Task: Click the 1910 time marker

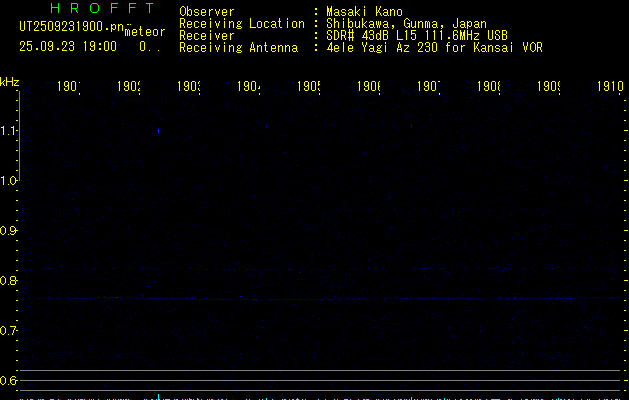Action: click(610, 87)
